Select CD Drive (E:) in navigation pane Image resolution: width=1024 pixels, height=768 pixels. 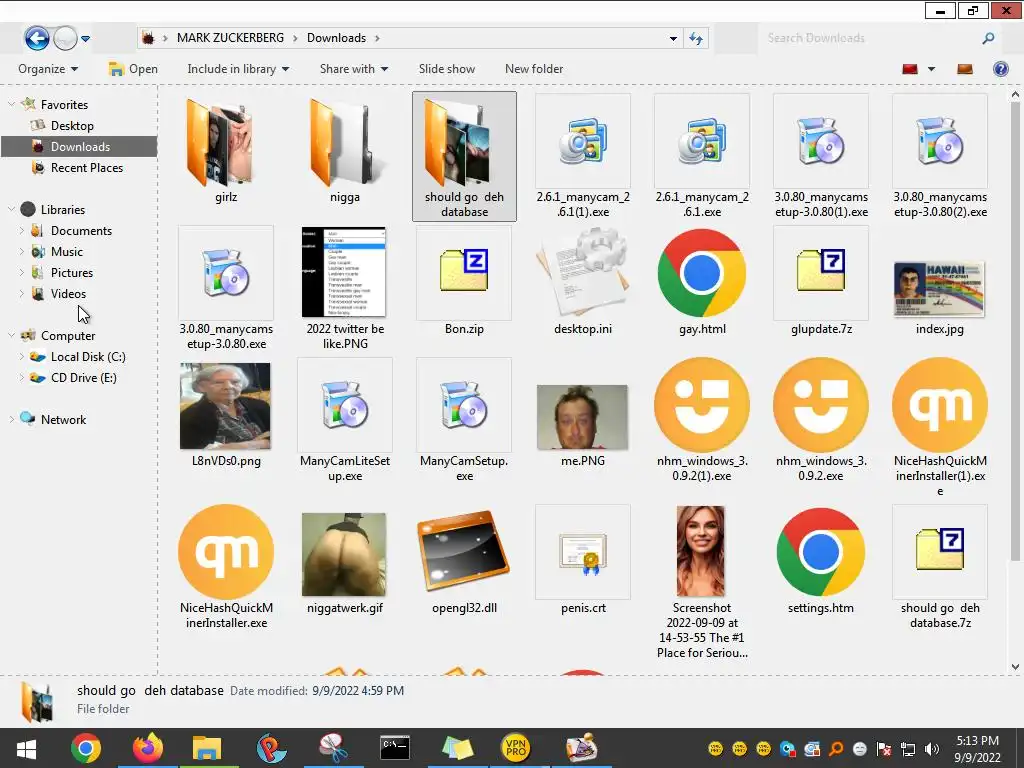tap(83, 377)
